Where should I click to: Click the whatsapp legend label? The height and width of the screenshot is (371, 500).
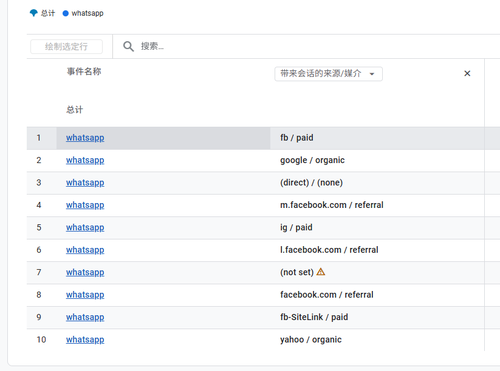88,13
